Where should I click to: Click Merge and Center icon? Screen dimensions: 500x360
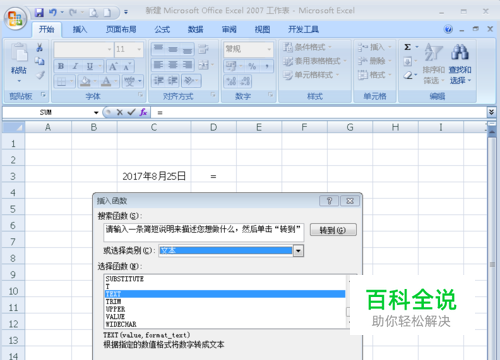[203, 65]
